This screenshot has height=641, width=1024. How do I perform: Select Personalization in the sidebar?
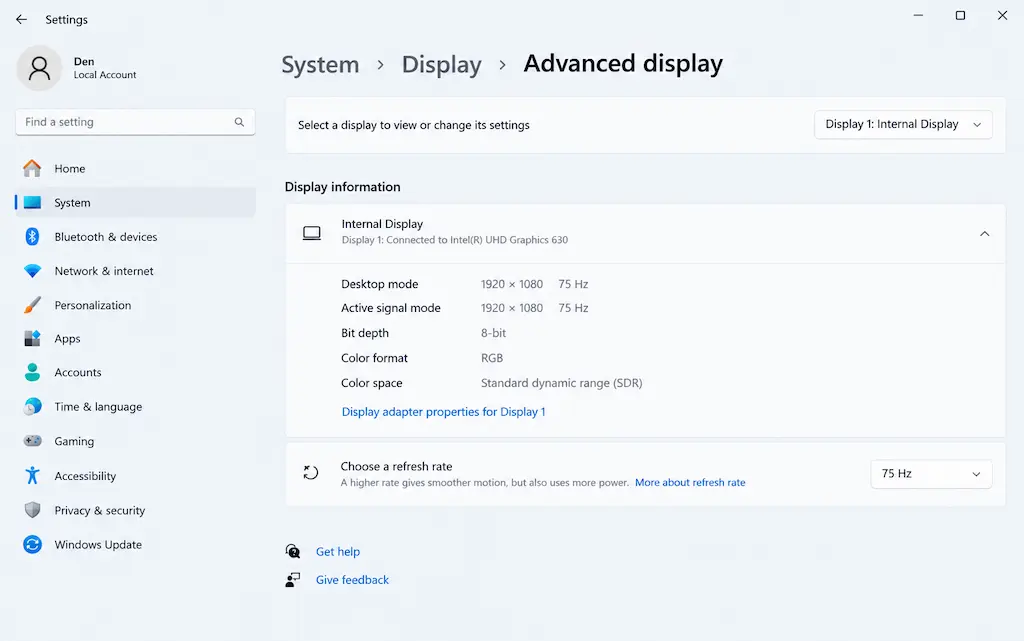coord(135,305)
